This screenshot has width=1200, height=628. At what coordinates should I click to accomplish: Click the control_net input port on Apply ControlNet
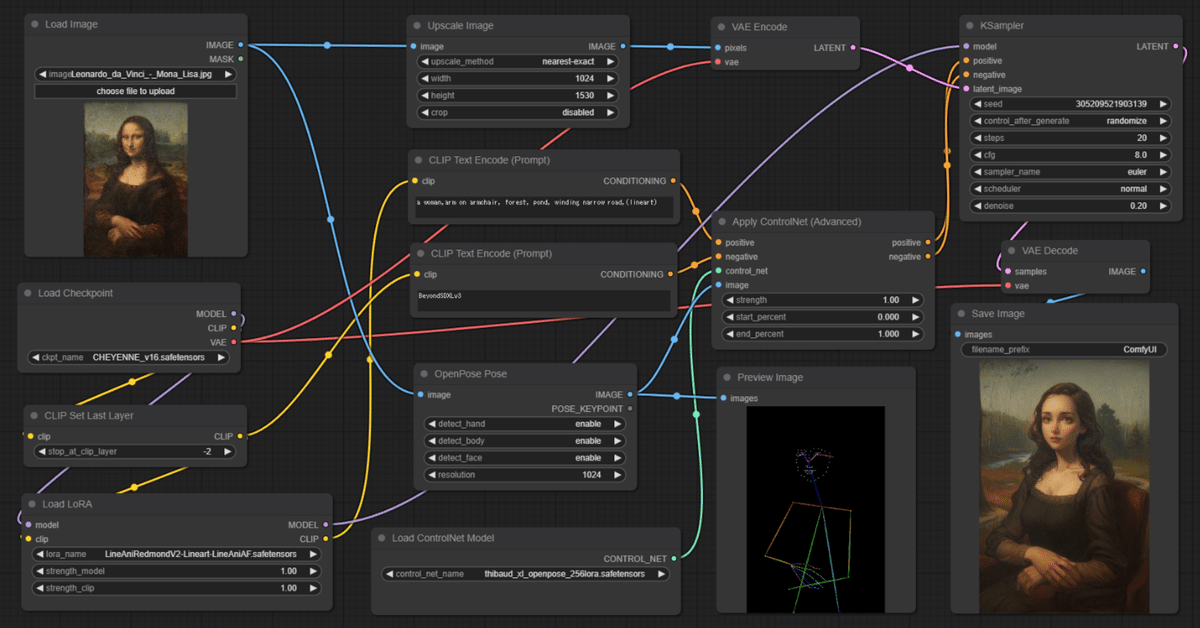719,271
